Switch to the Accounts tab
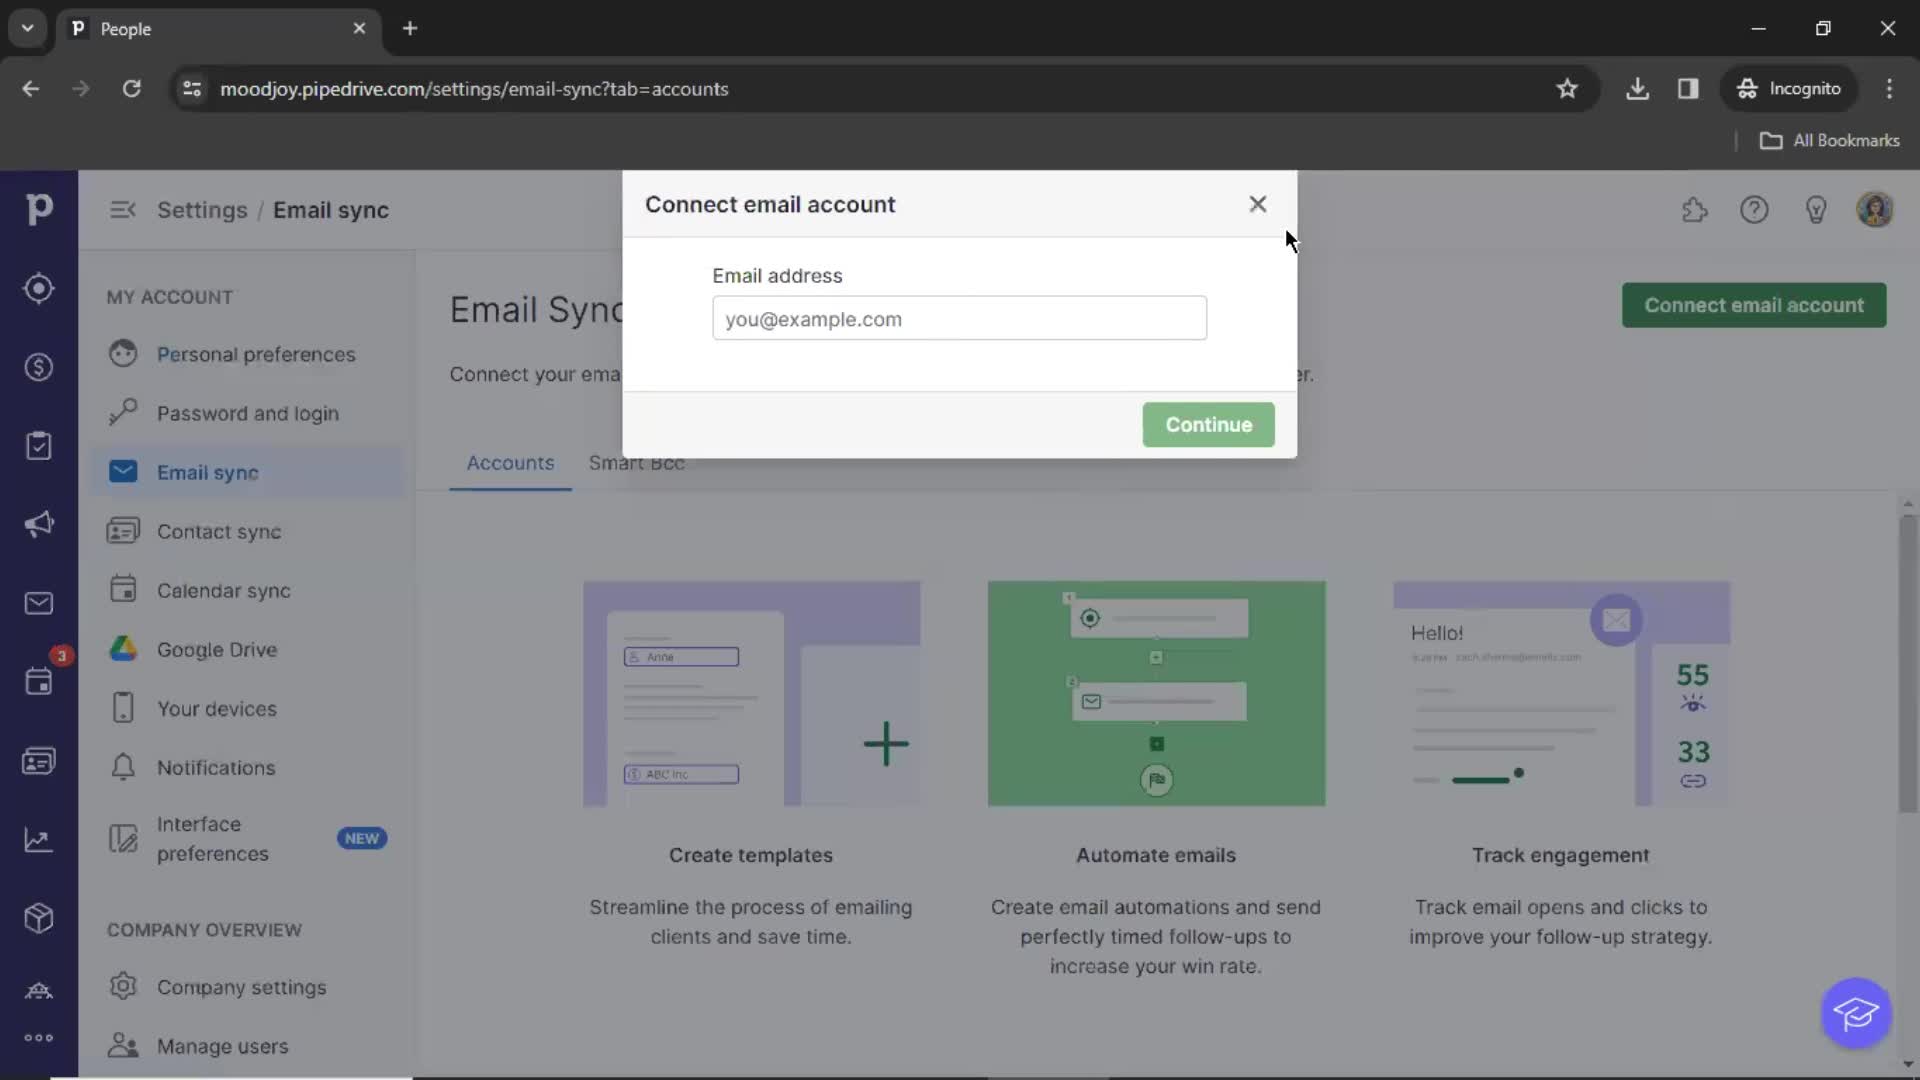The image size is (1920, 1080). pos(510,462)
